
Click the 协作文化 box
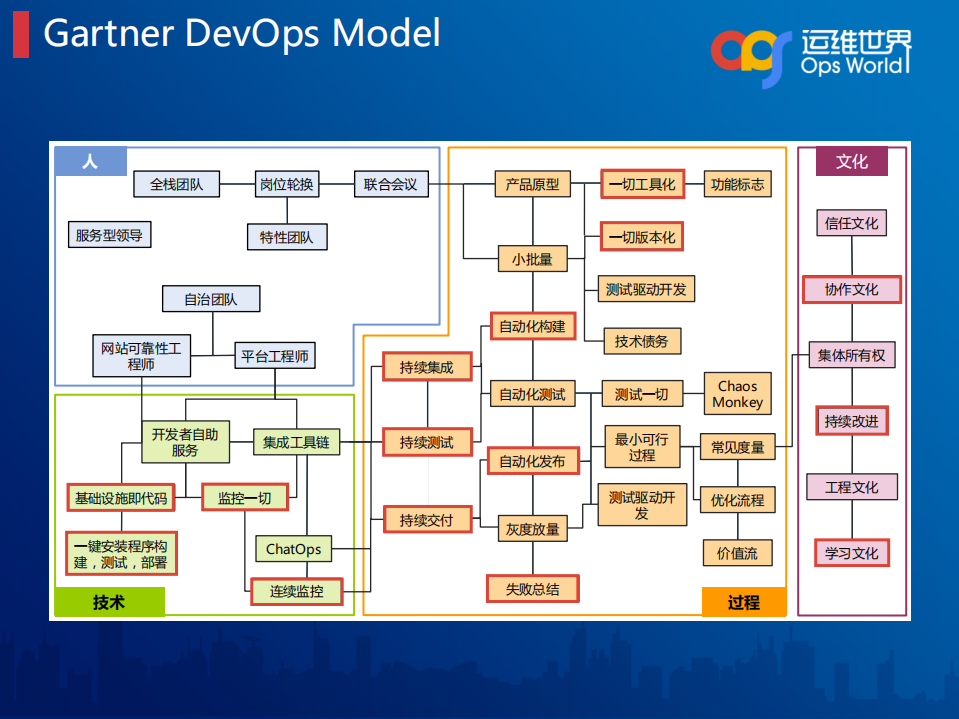click(851, 290)
